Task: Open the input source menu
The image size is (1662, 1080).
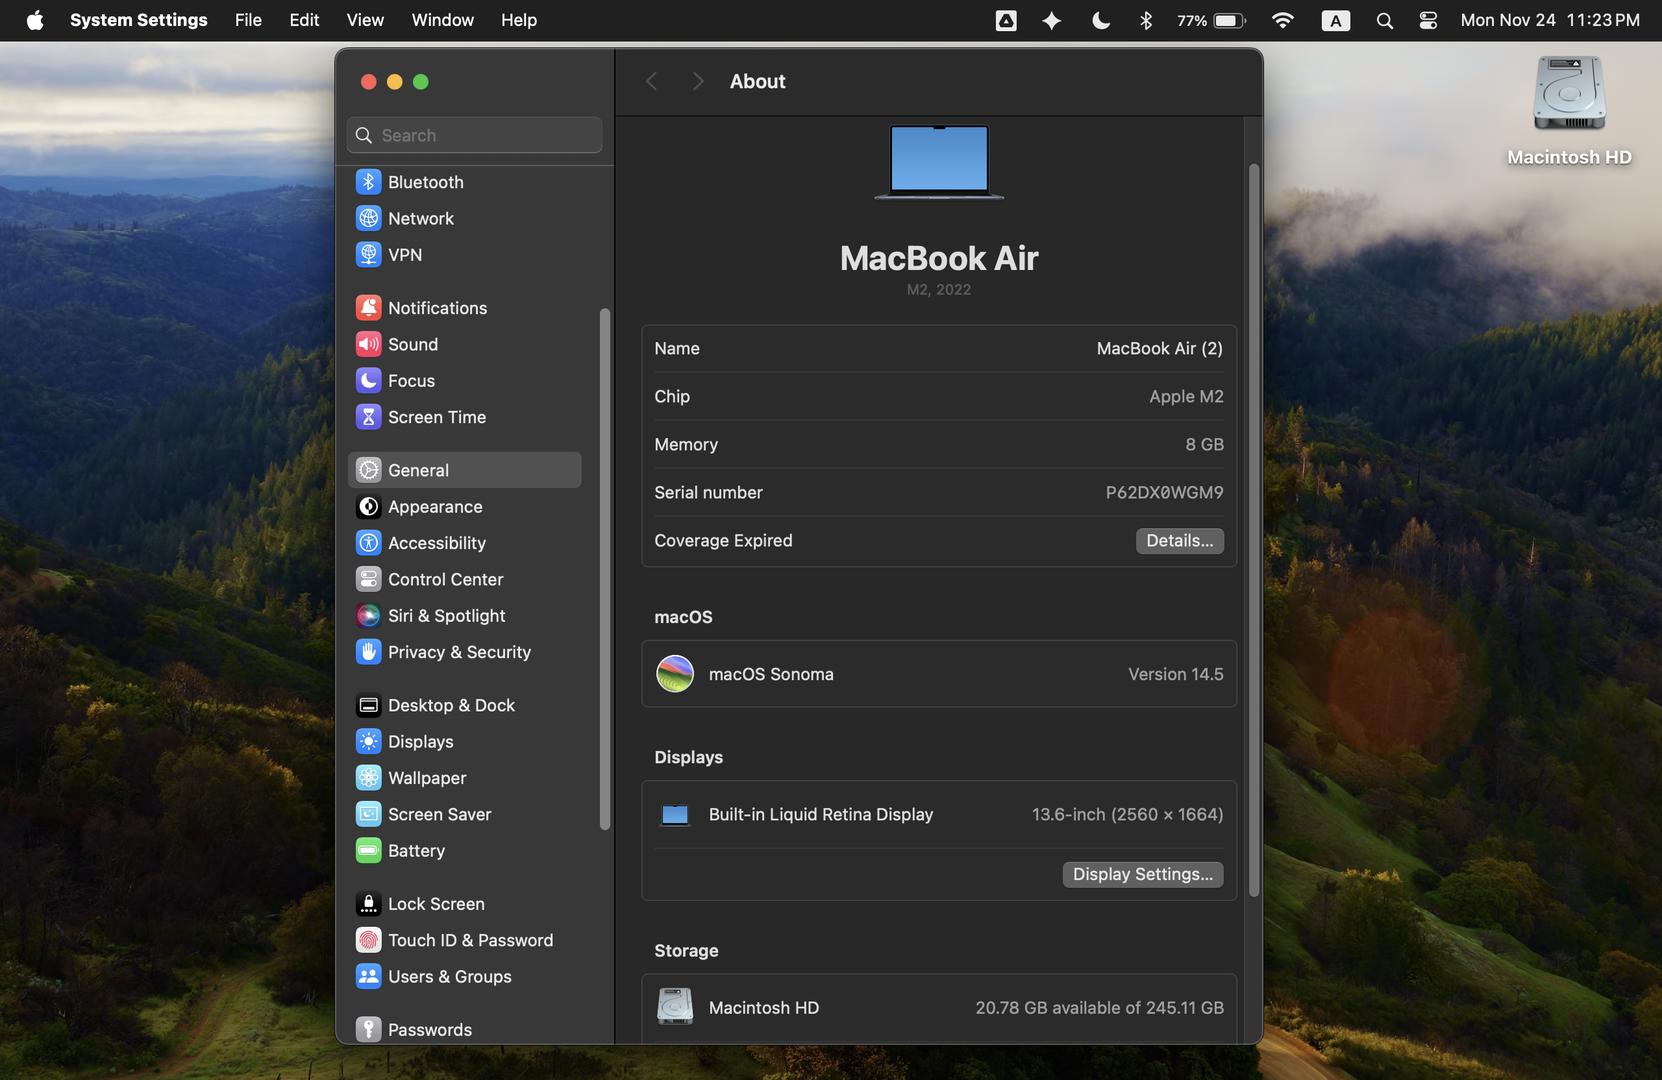Action: coord(1335,20)
